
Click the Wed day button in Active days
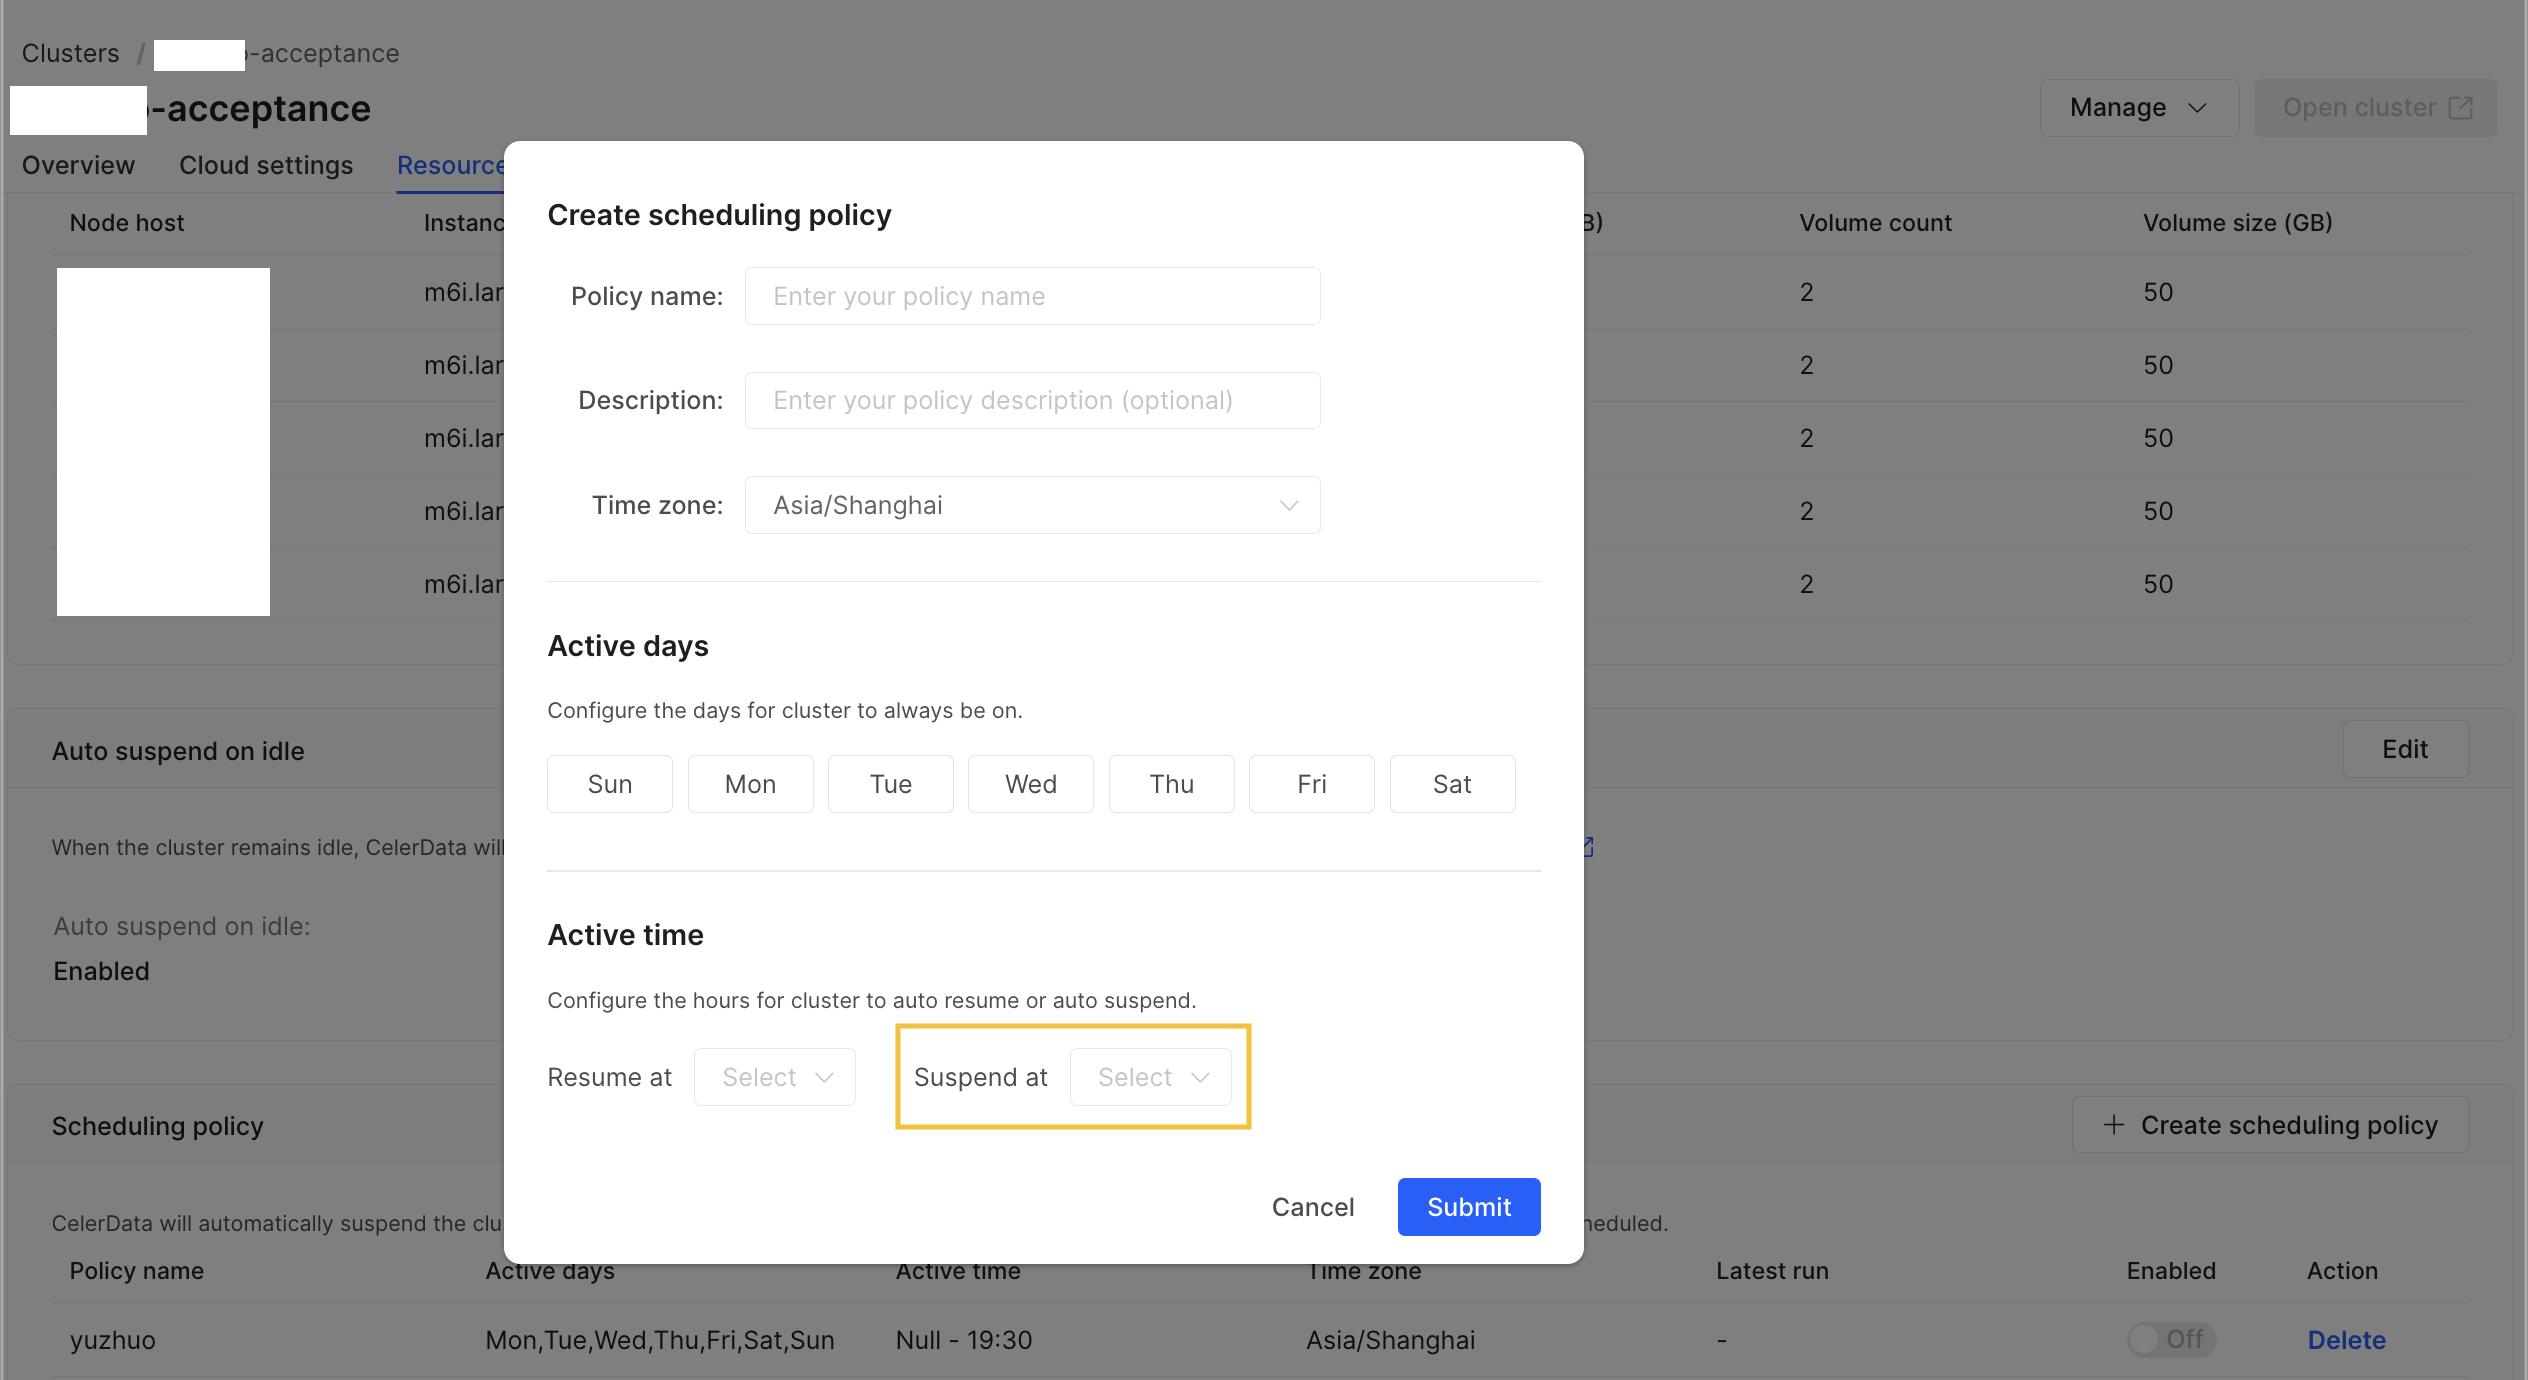click(1030, 783)
